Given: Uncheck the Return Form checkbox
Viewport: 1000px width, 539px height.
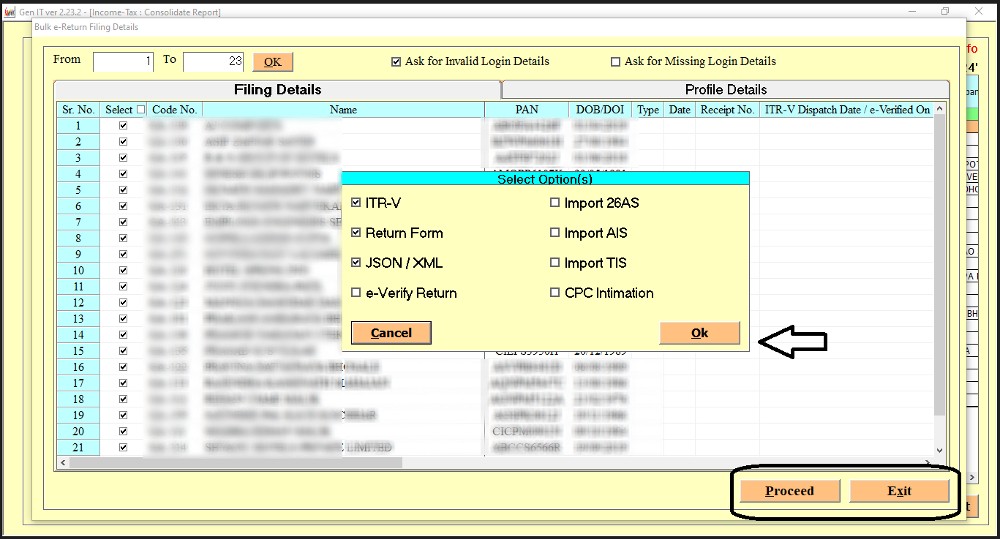Looking at the screenshot, I should point(357,233).
